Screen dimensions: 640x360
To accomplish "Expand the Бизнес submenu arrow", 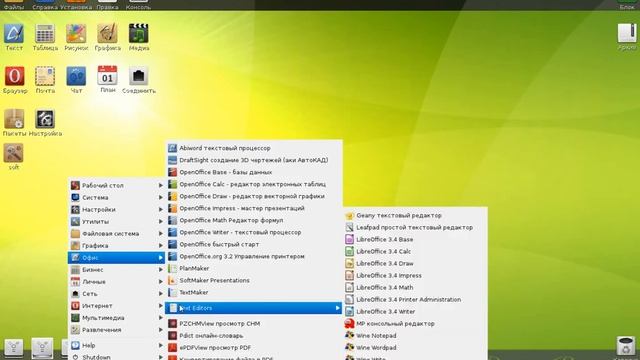I will [x=160, y=270].
